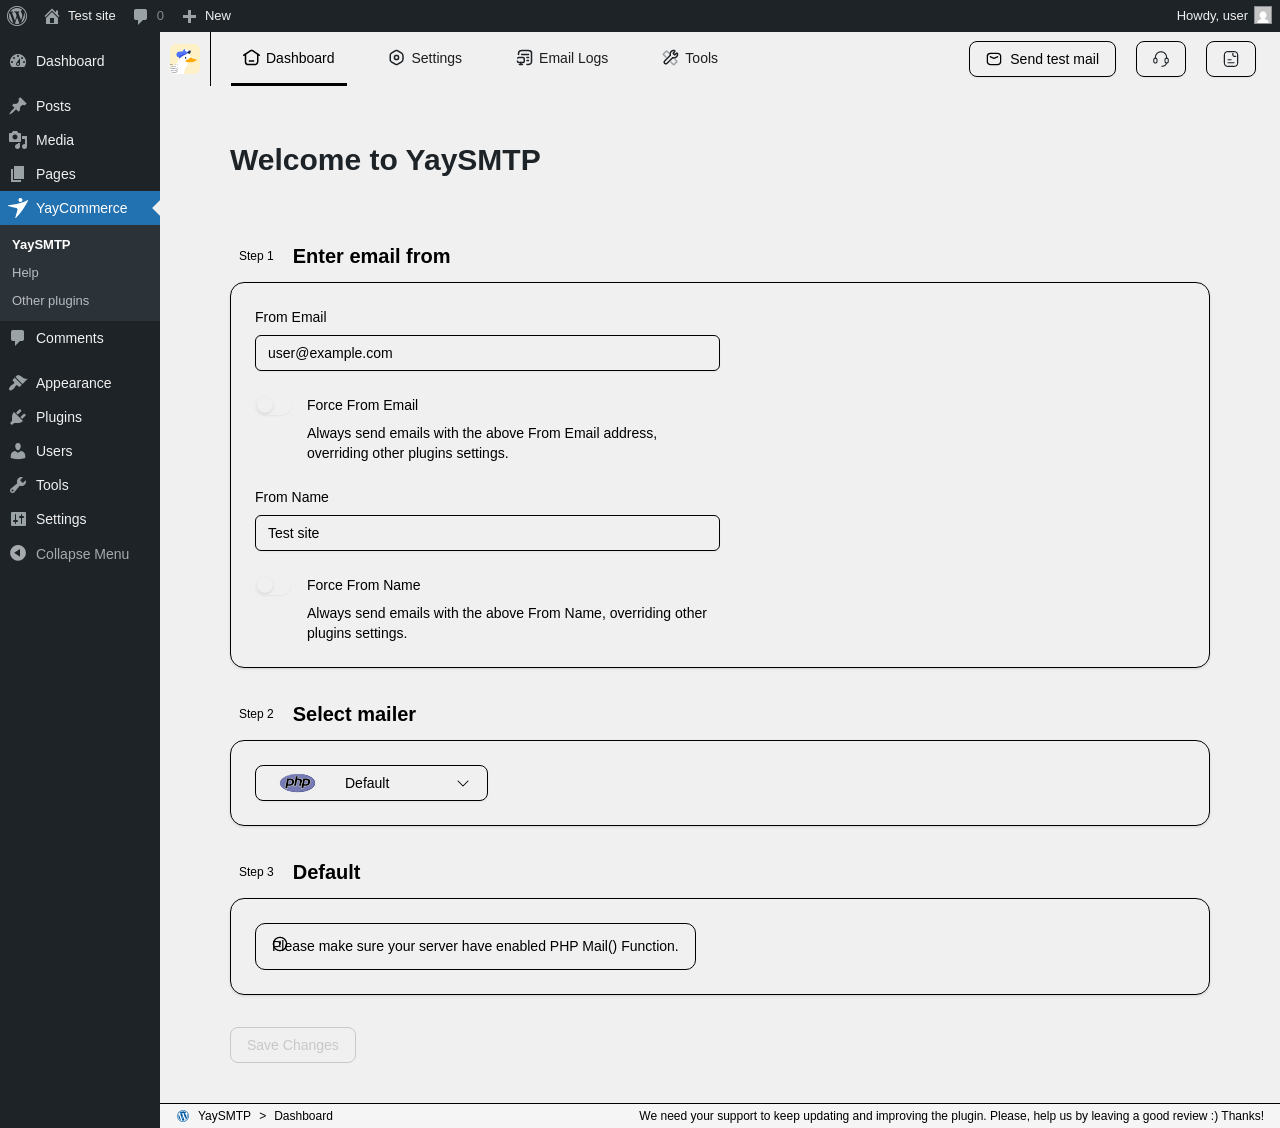
Task: Open the Howdy, user account menu
Action: pyautogui.click(x=1224, y=16)
